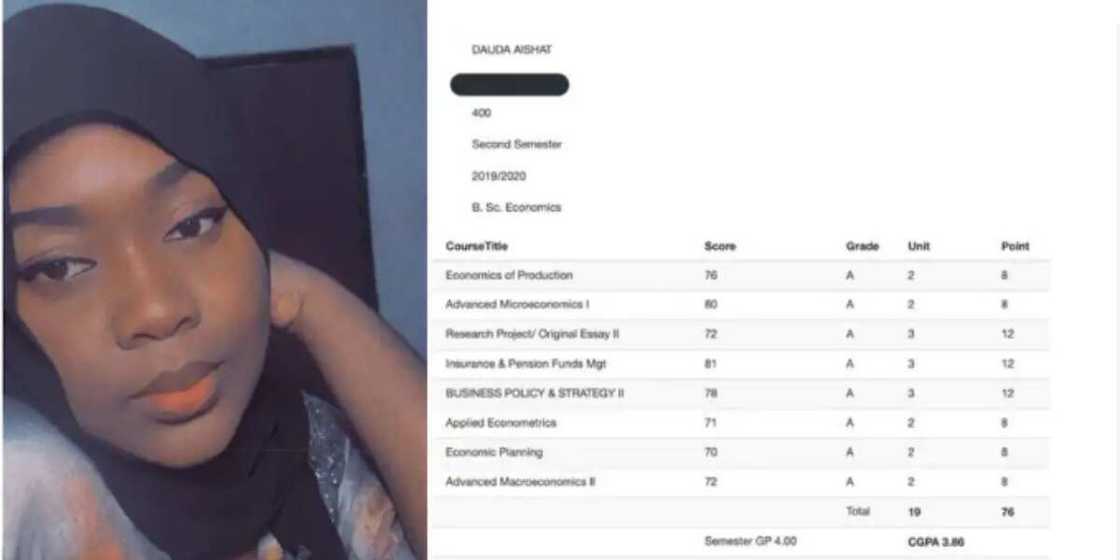Select the Economics of Production row
The width and height of the screenshot is (1120, 560).
pos(741,276)
